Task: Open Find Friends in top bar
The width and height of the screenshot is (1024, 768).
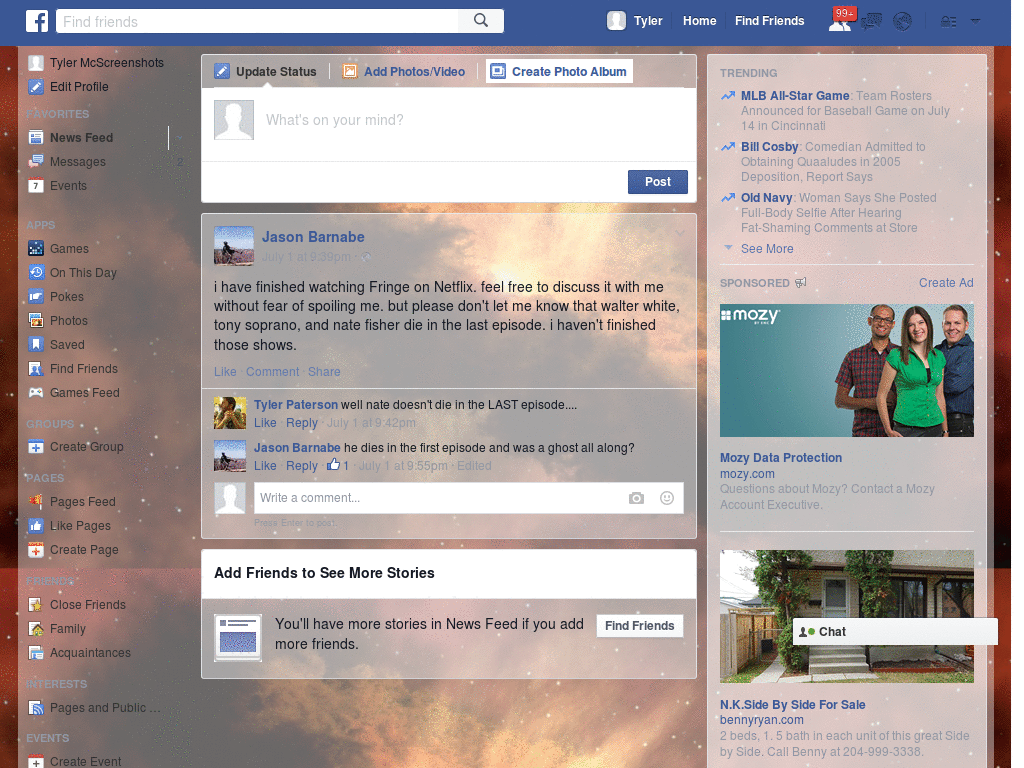Action: (769, 21)
